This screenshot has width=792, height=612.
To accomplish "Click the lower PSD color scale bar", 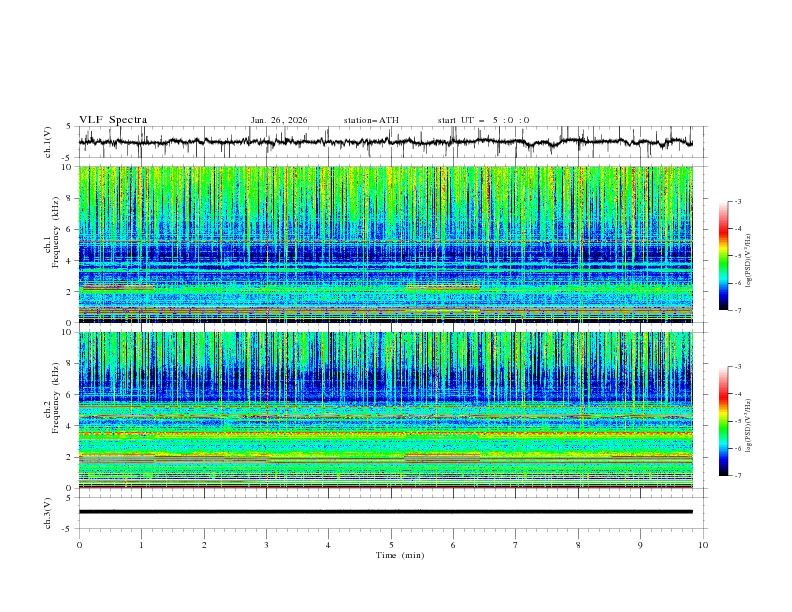I will tap(723, 421).
